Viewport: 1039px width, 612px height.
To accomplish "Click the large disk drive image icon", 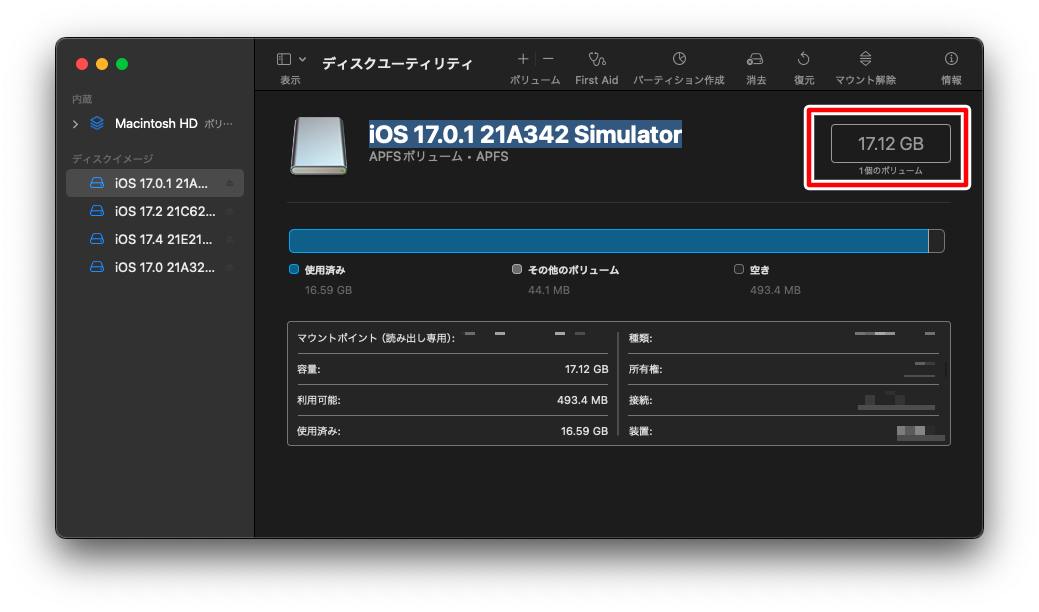I will [319, 146].
